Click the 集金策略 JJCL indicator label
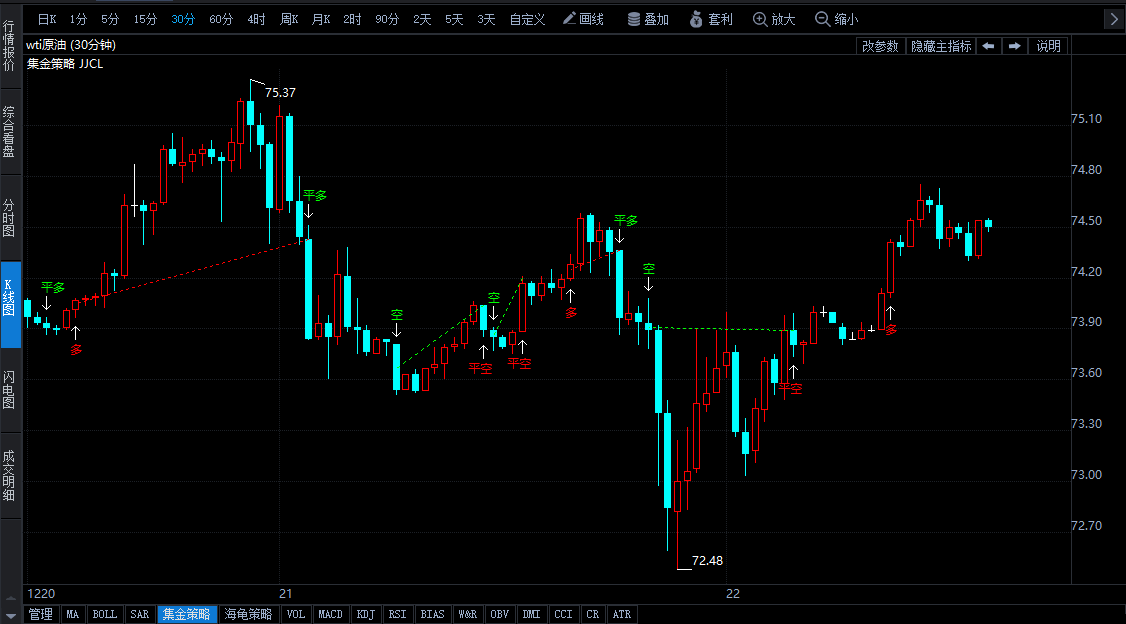 [x=65, y=64]
